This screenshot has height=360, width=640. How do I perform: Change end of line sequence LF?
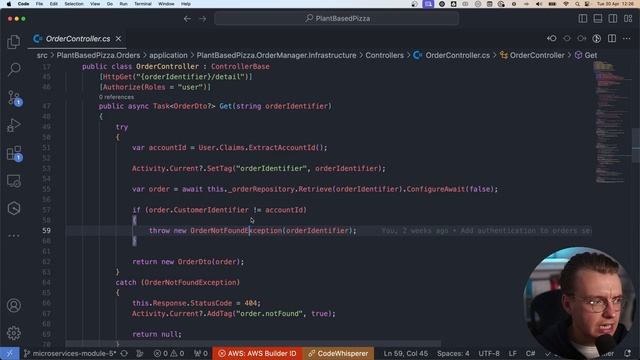(513, 353)
